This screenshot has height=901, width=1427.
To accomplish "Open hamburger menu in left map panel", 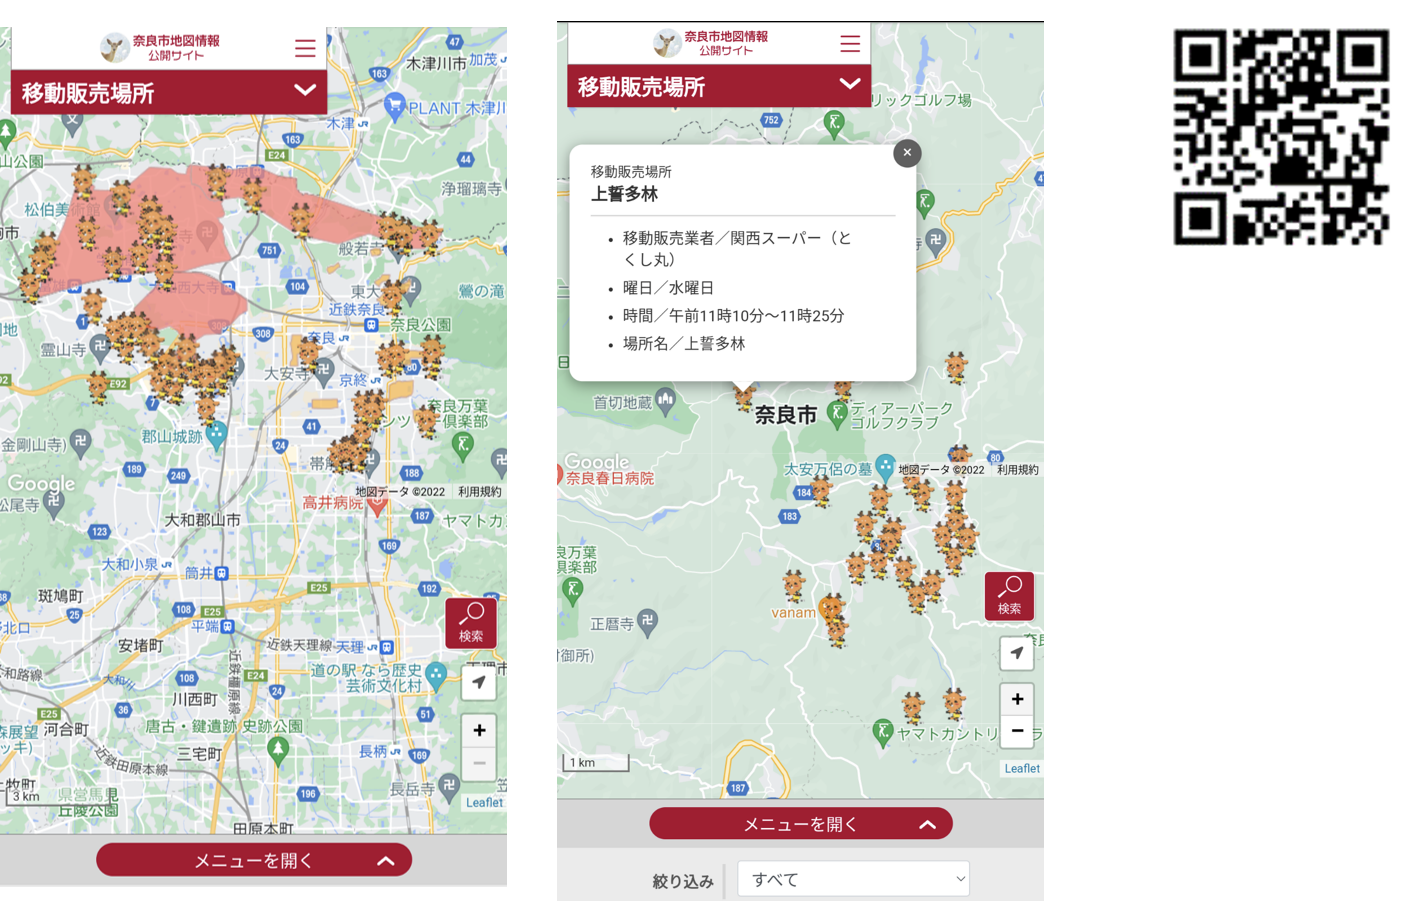I will point(305,48).
